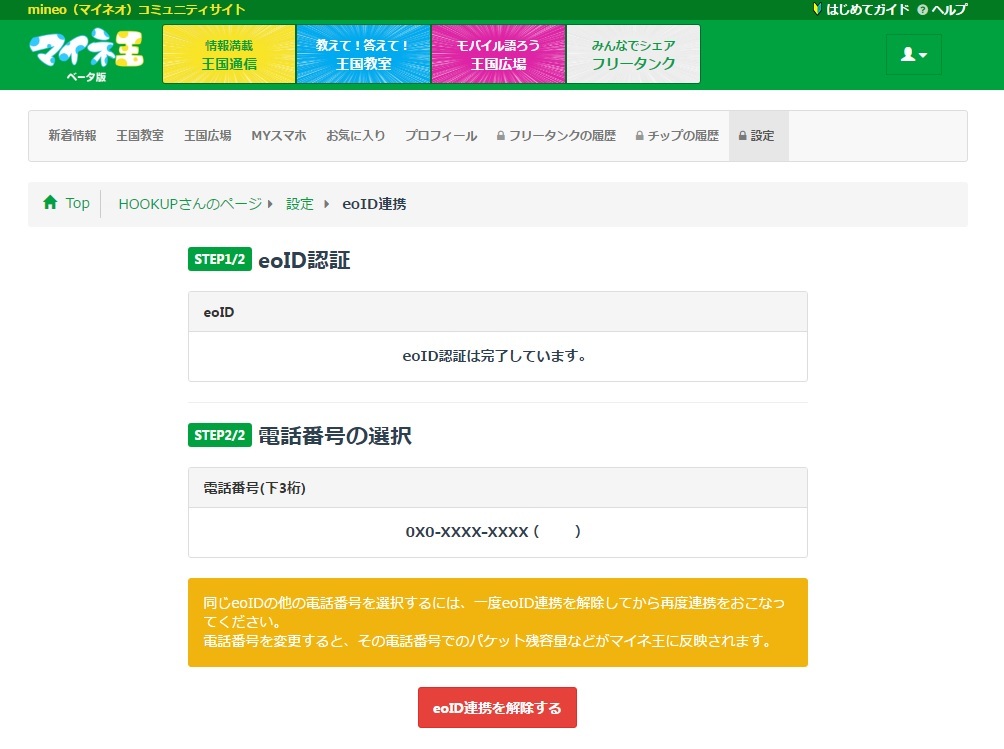This screenshot has width=1004, height=749.
Task: Select the 設定 tab with lock icon
Action: click(758, 136)
